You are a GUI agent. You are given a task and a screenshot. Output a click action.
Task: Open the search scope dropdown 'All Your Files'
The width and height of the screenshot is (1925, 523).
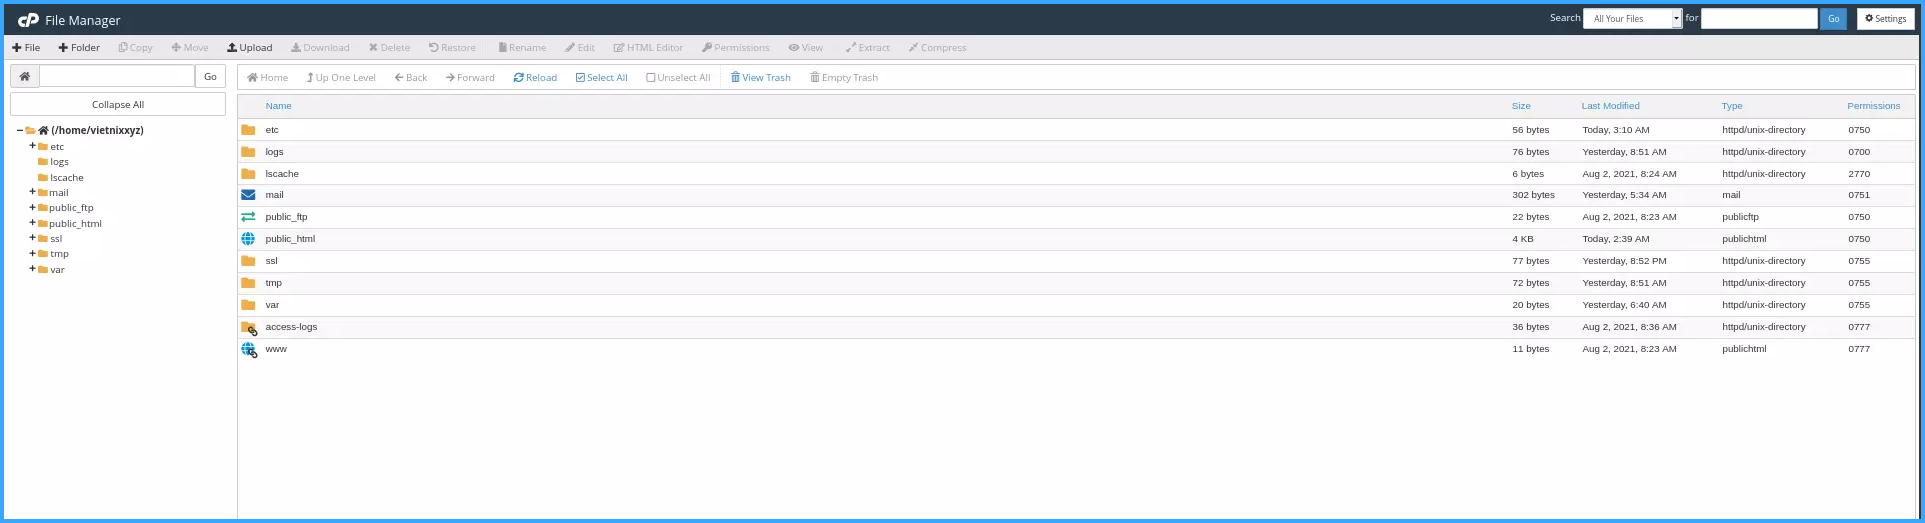(x=1632, y=18)
